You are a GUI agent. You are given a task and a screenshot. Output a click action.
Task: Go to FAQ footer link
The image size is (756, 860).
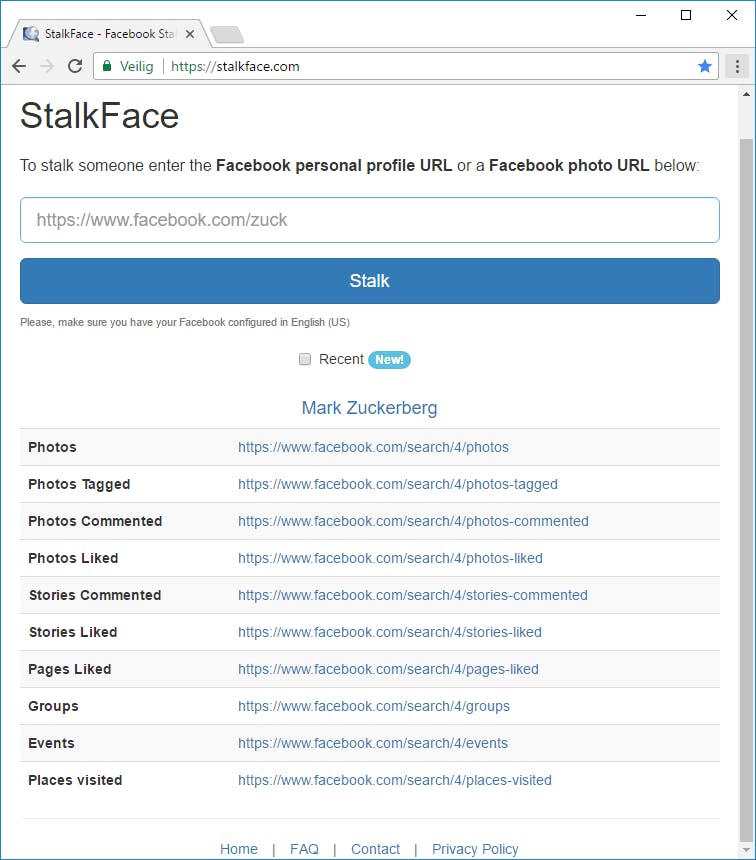304,849
